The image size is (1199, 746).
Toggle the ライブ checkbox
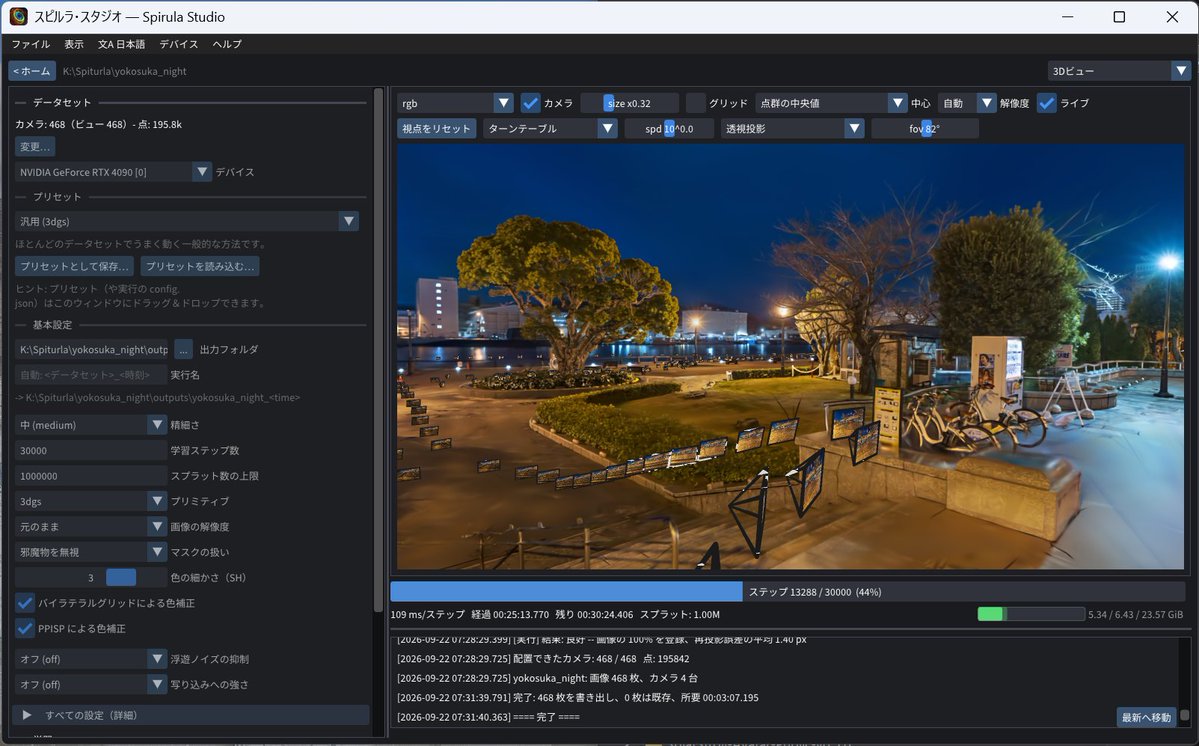click(1047, 103)
